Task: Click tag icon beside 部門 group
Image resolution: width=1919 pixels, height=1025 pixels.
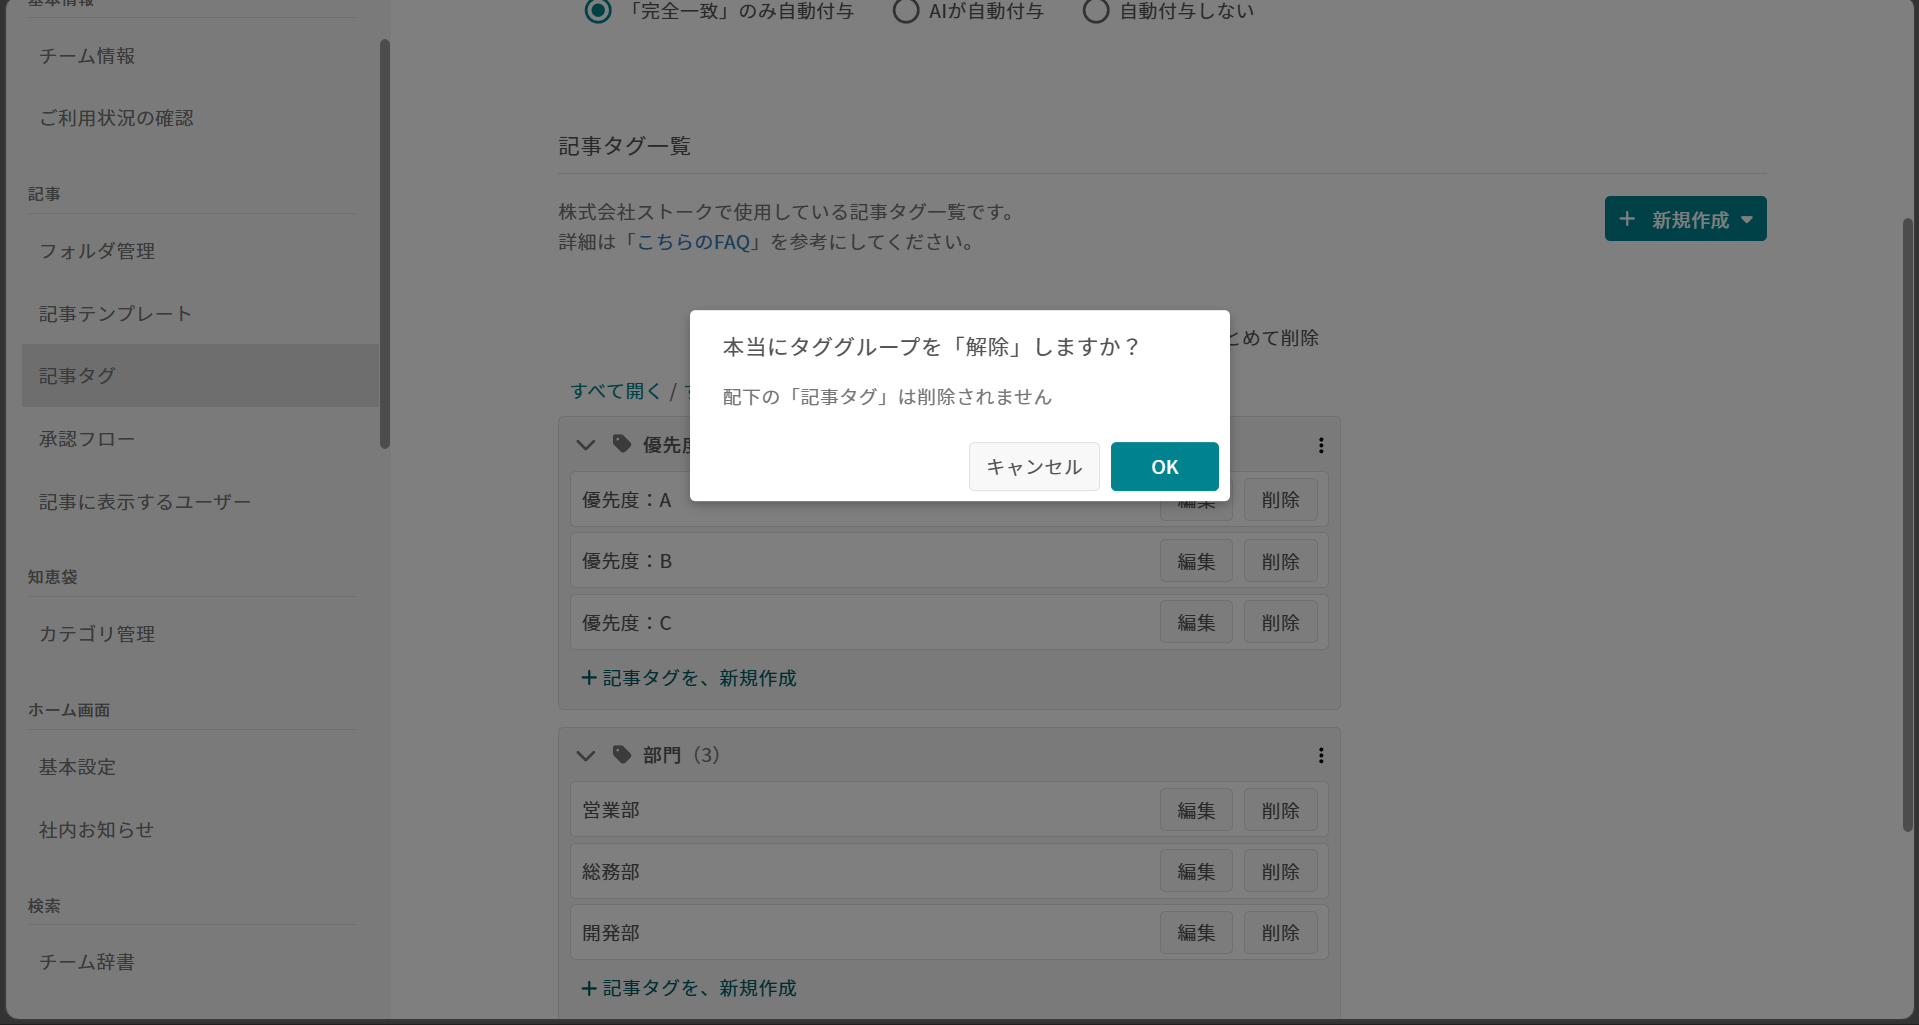Action: point(622,754)
